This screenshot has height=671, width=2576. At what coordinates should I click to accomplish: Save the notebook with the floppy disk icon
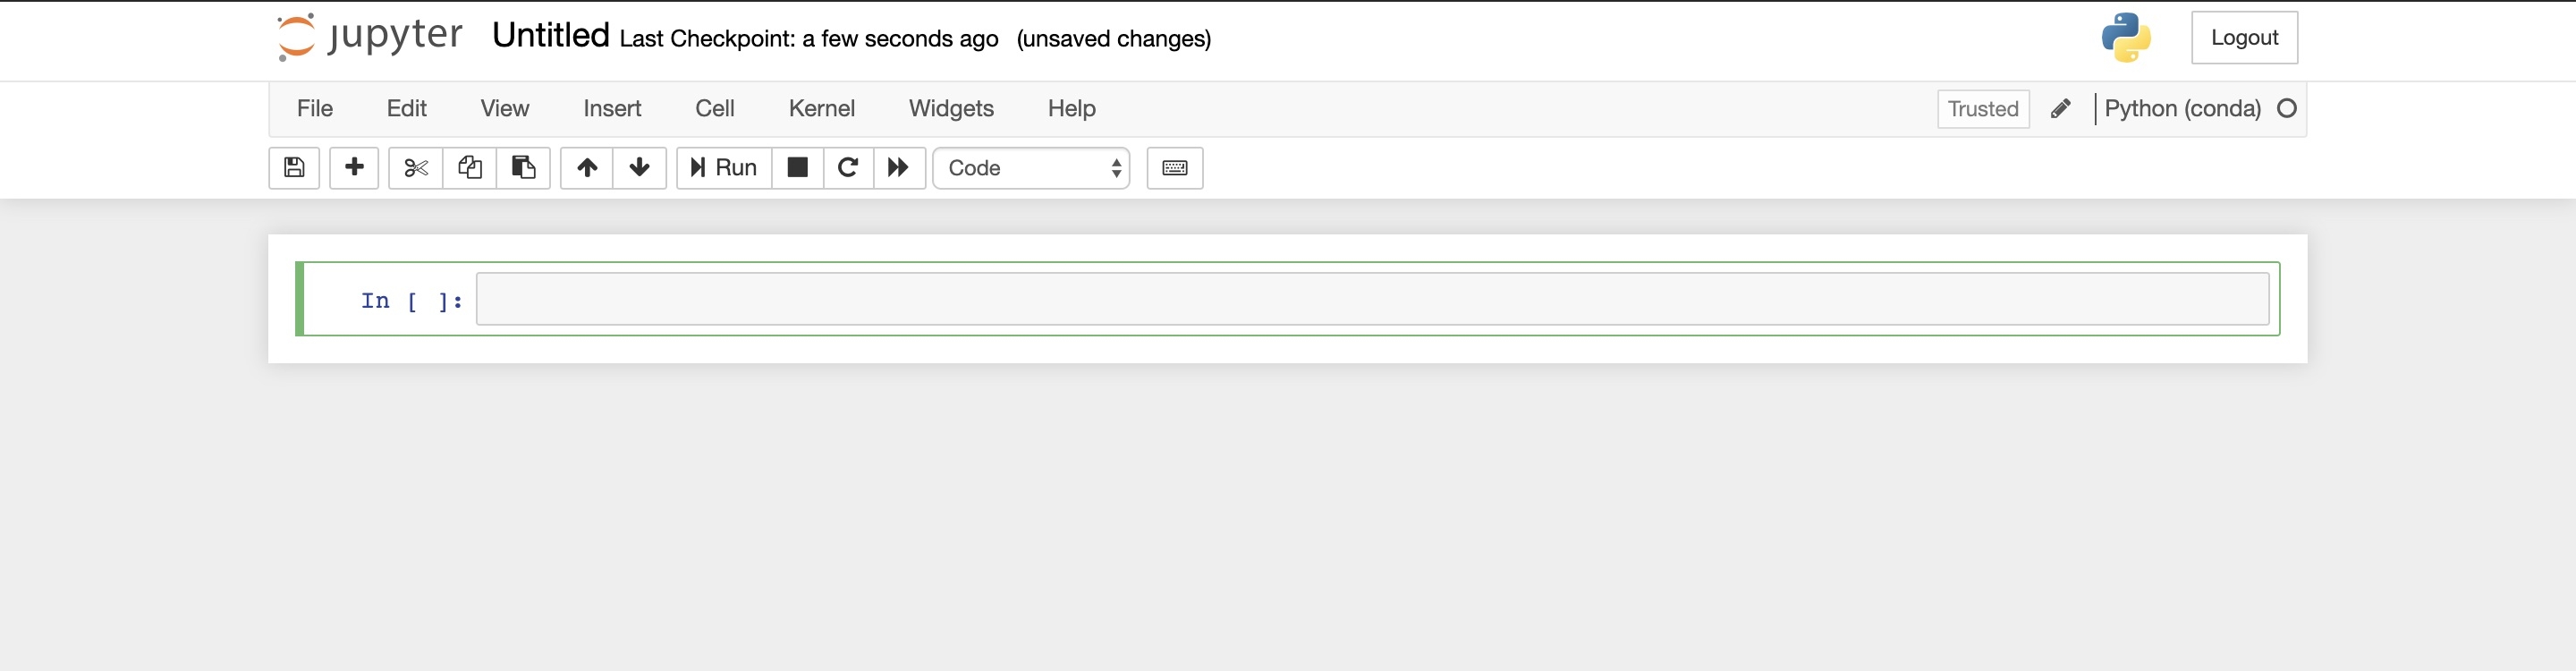pos(294,168)
